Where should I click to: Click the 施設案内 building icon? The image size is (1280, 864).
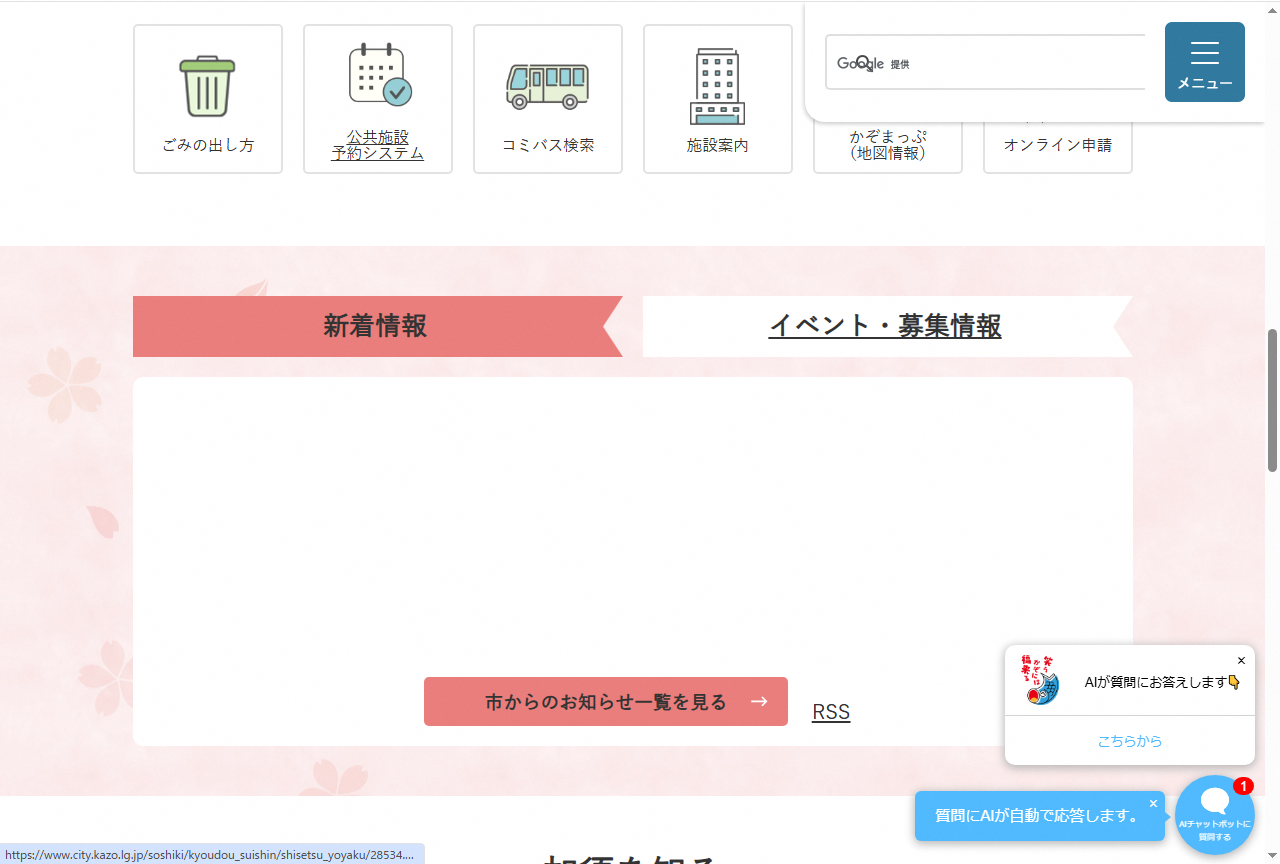coord(717,98)
